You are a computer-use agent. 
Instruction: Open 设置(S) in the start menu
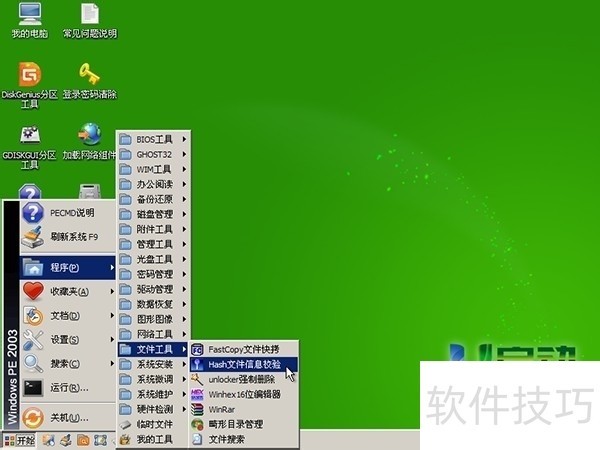(68, 339)
